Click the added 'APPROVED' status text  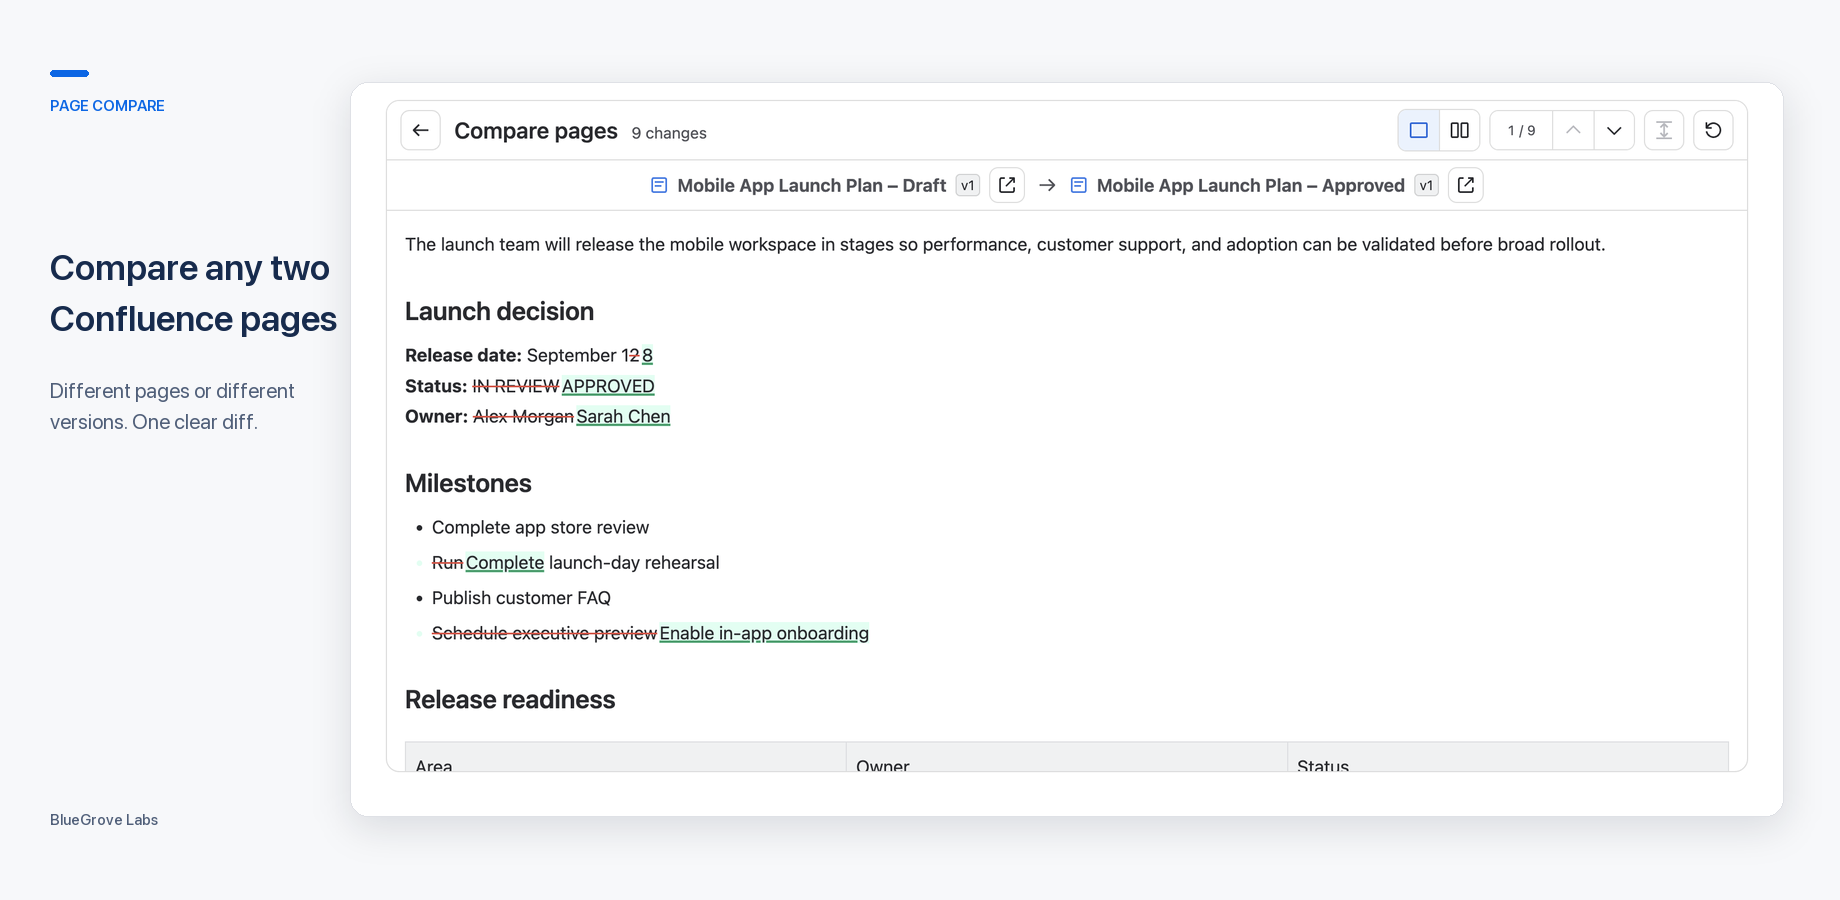click(x=608, y=386)
